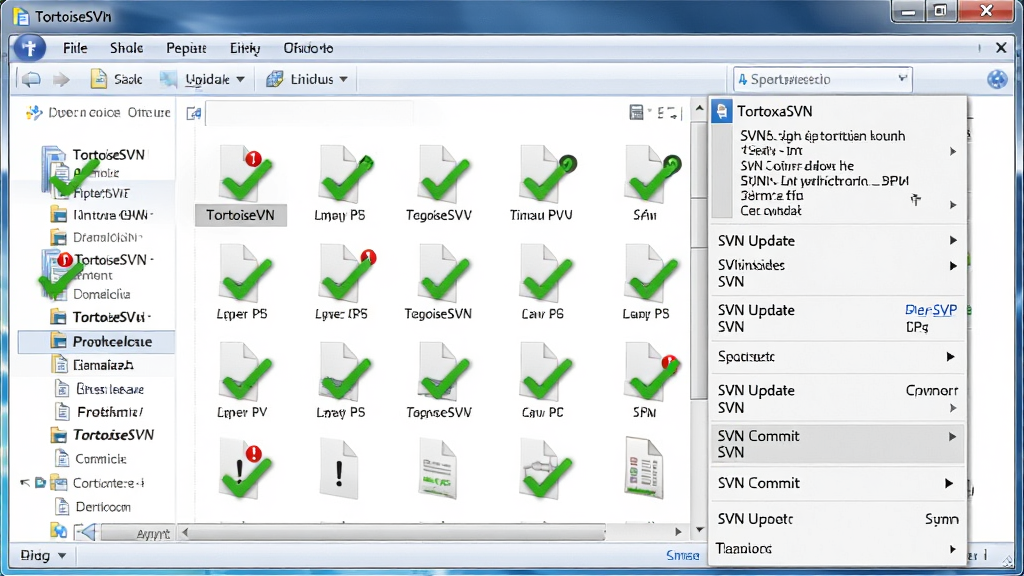Select the Lmay PS file icon
Screen dimensions: 1024x576
[x=340, y=185]
